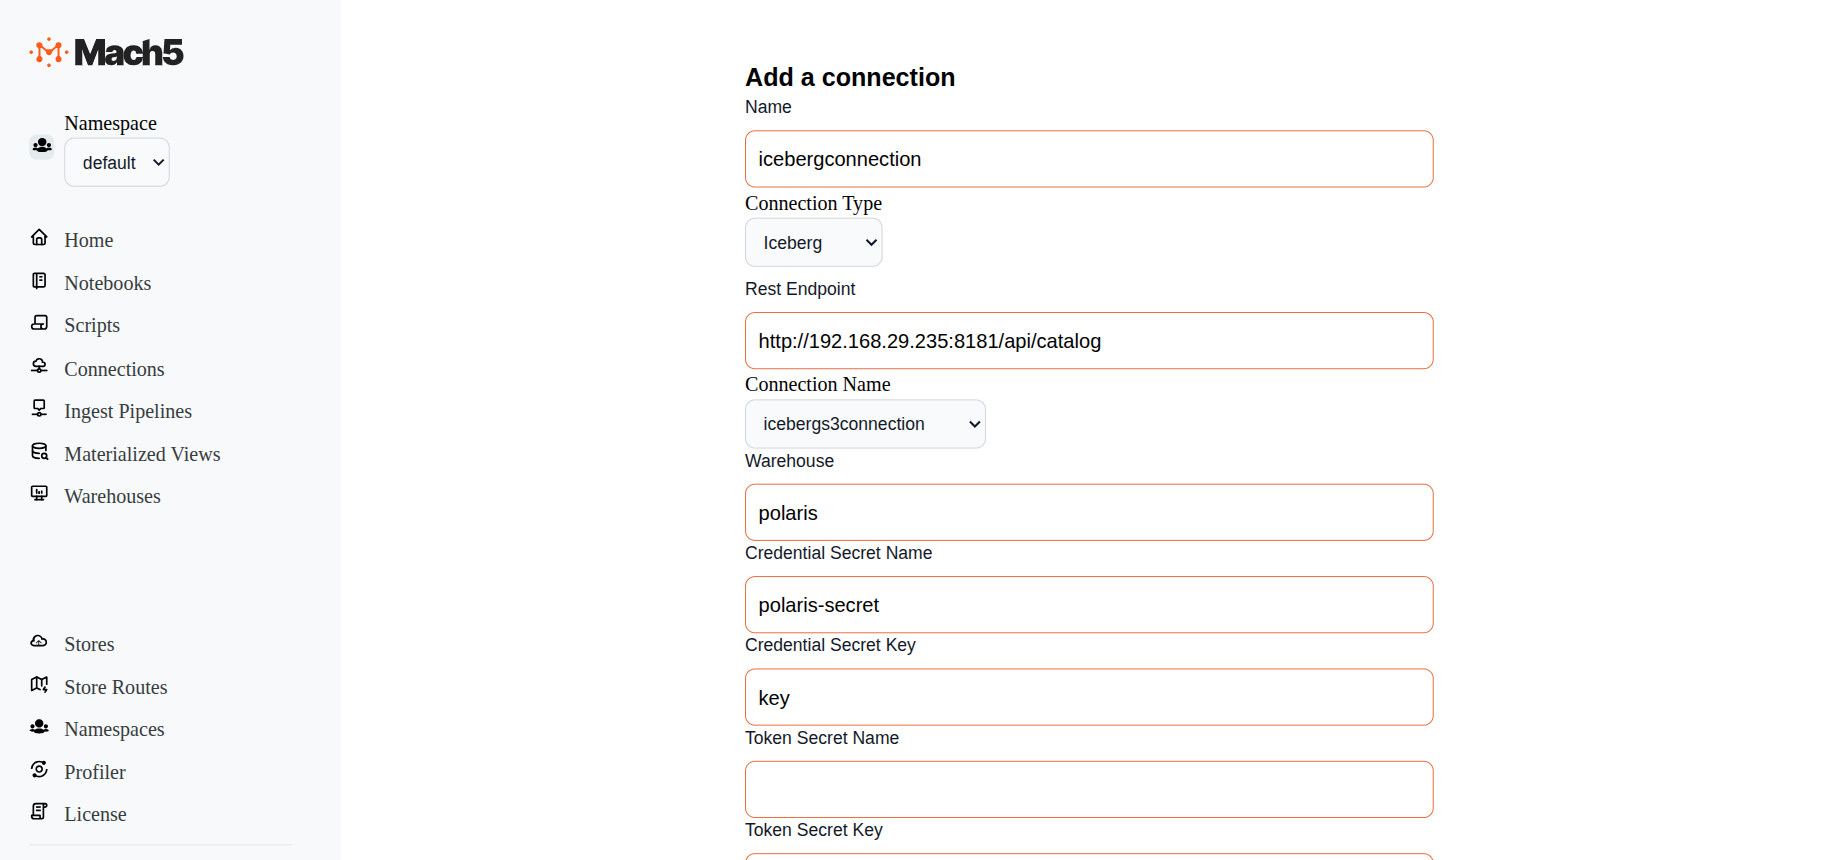
Task: Click the Scripts icon in sidebar
Action: tap(40, 323)
